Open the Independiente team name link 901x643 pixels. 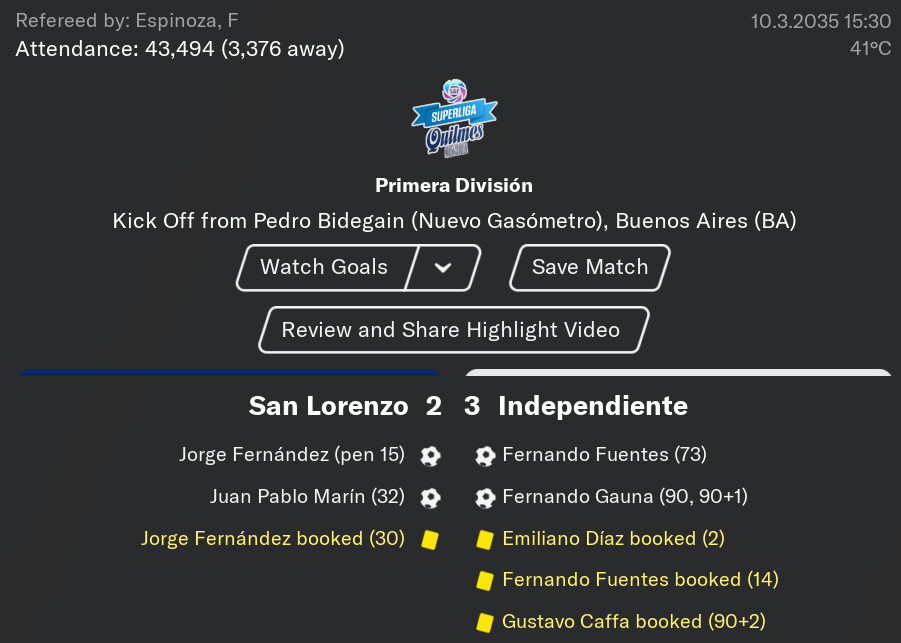point(593,406)
